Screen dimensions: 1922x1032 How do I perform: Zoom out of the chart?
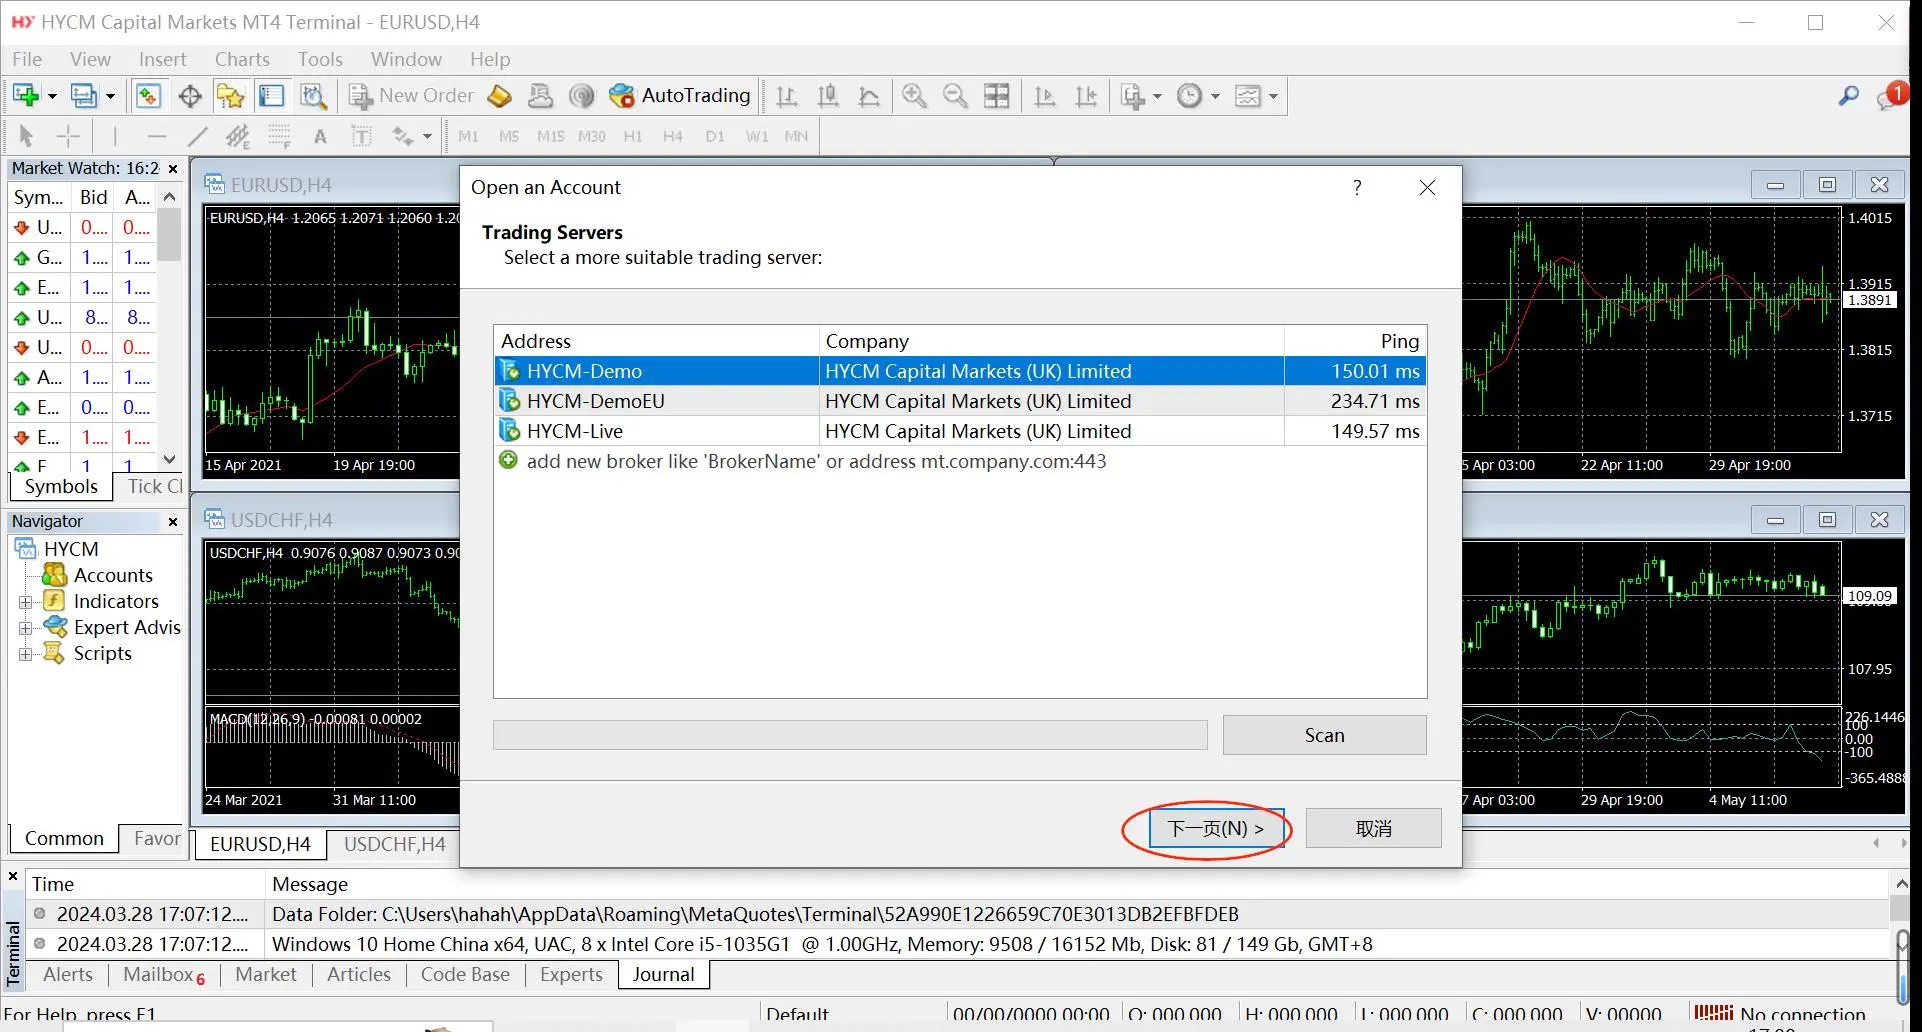coord(956,96)
